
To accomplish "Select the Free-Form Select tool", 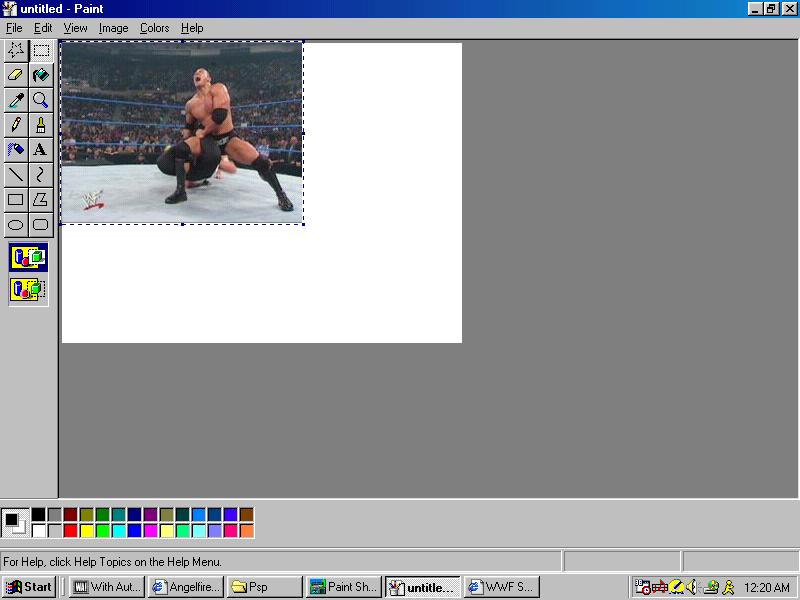I will pos(16,49).
